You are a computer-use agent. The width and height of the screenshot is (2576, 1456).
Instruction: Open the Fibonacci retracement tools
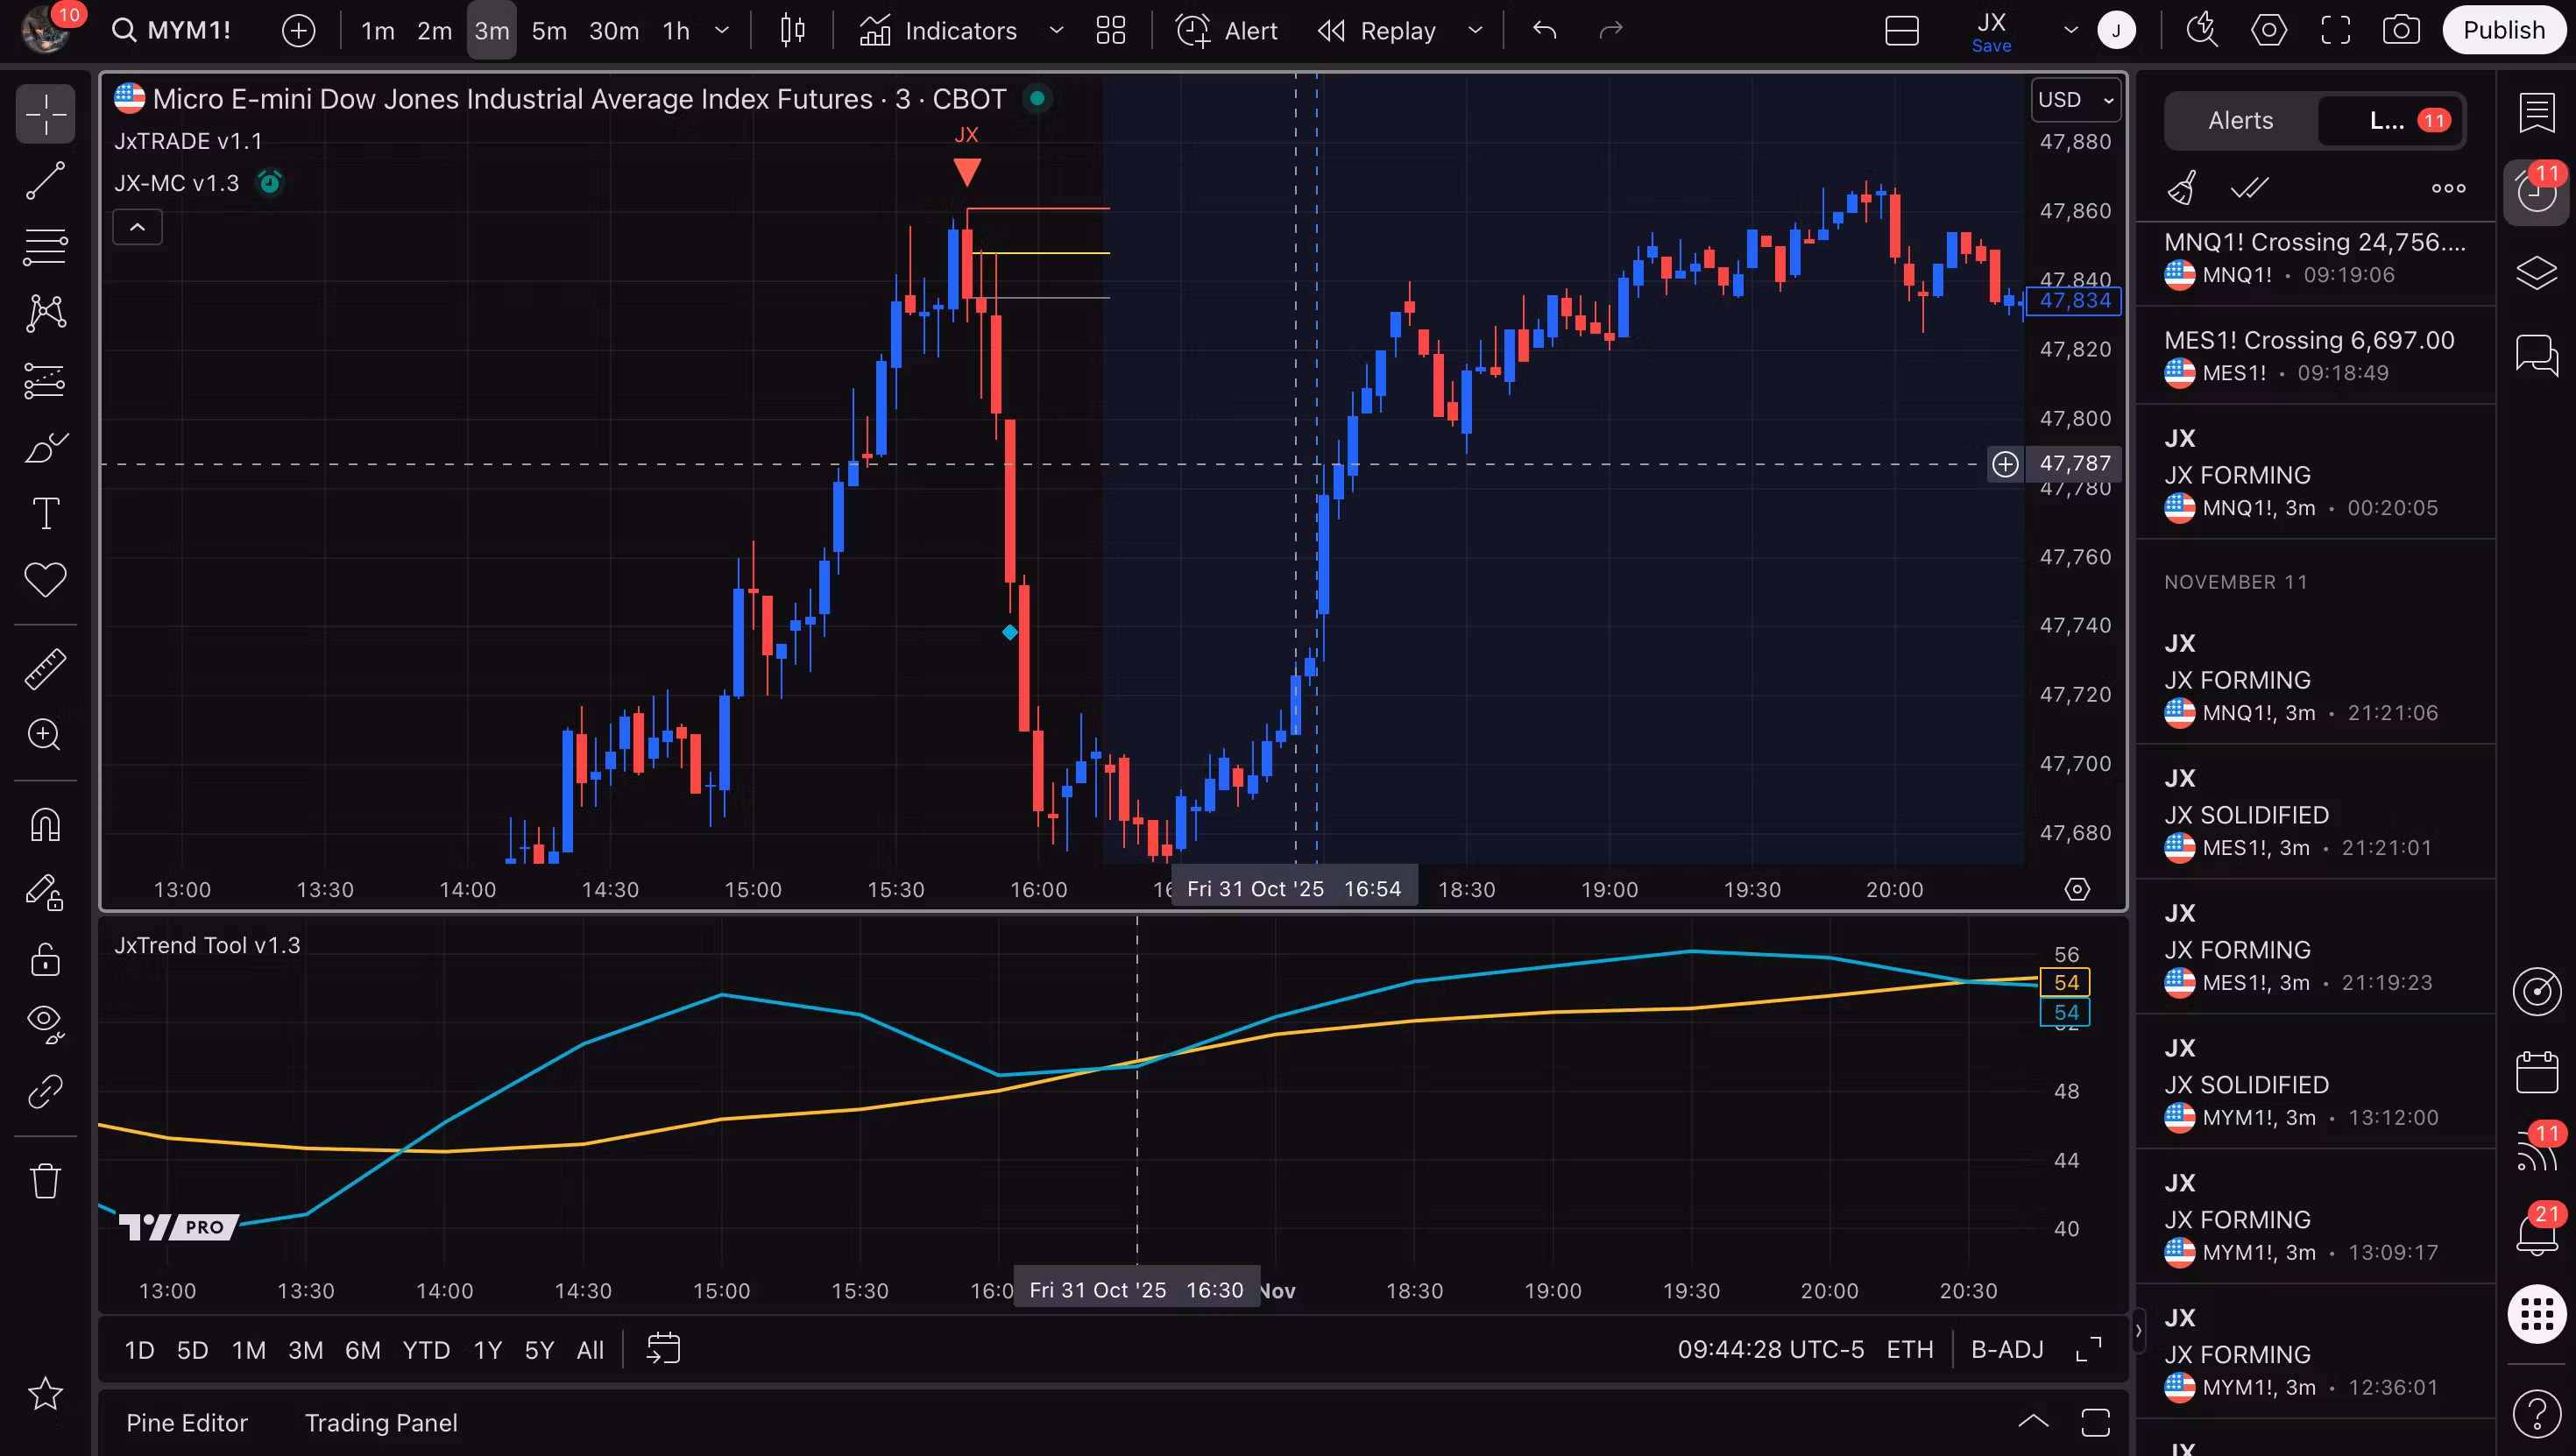[45, 247]
